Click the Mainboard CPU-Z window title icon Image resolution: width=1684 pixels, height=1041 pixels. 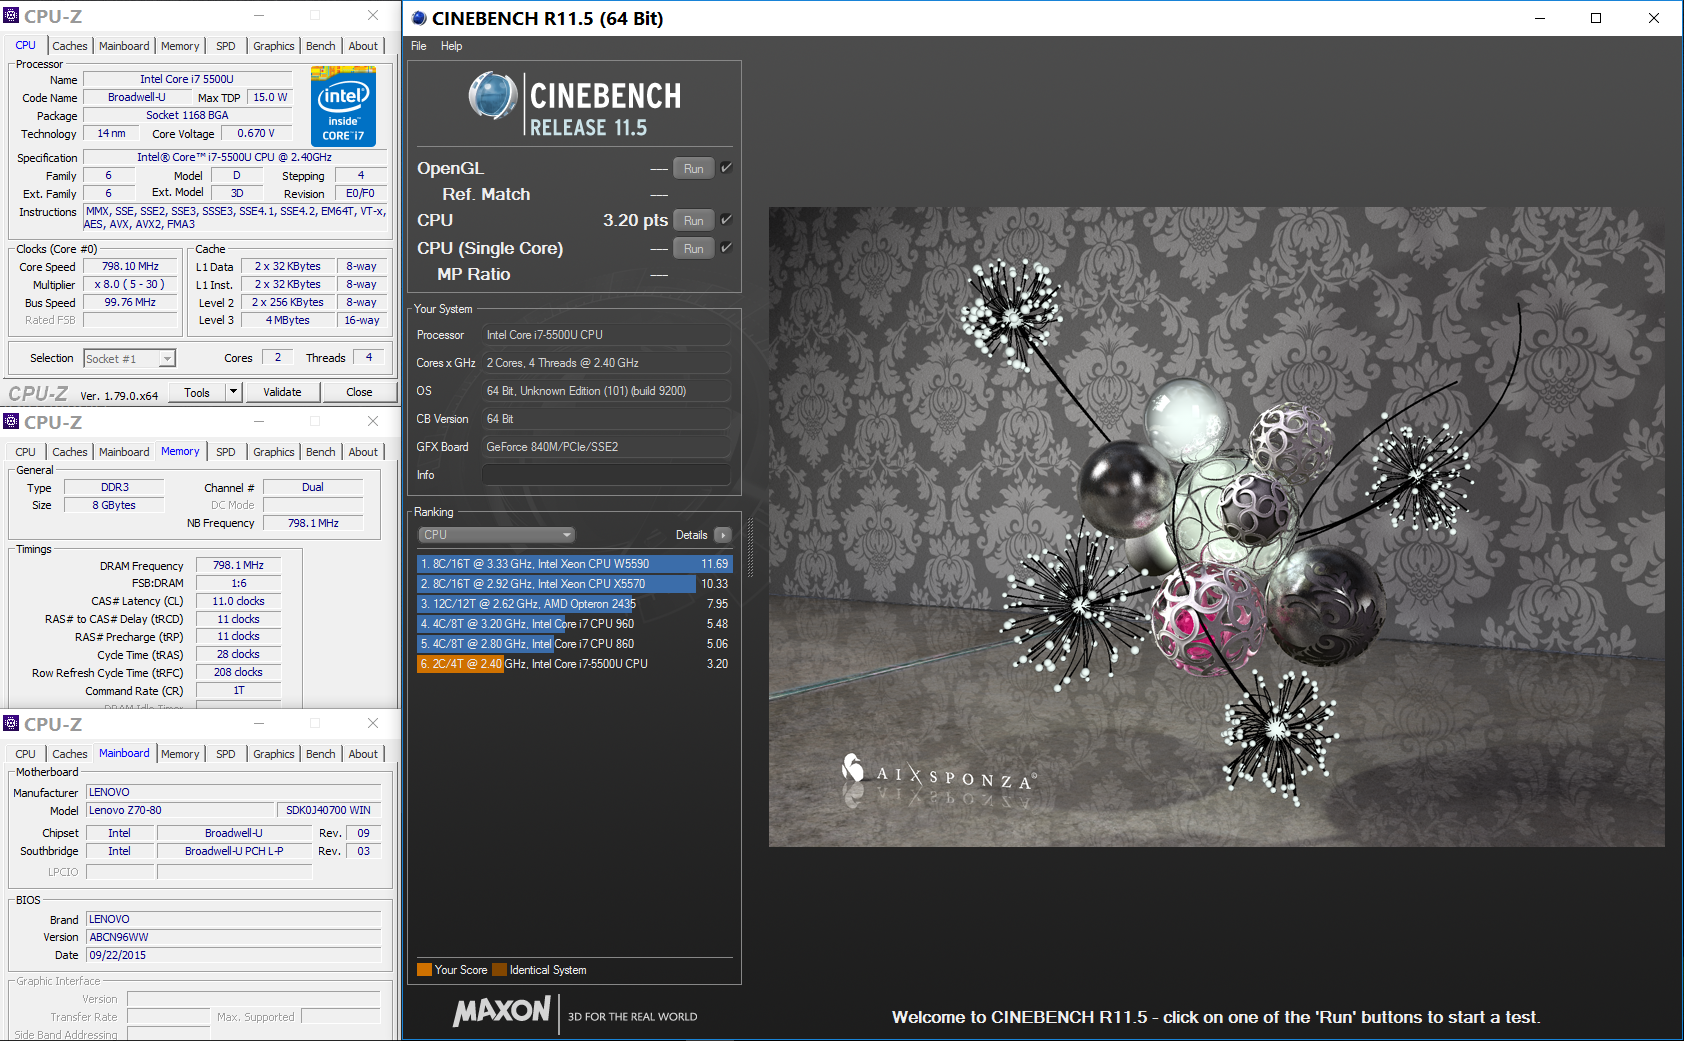(11, 723)
